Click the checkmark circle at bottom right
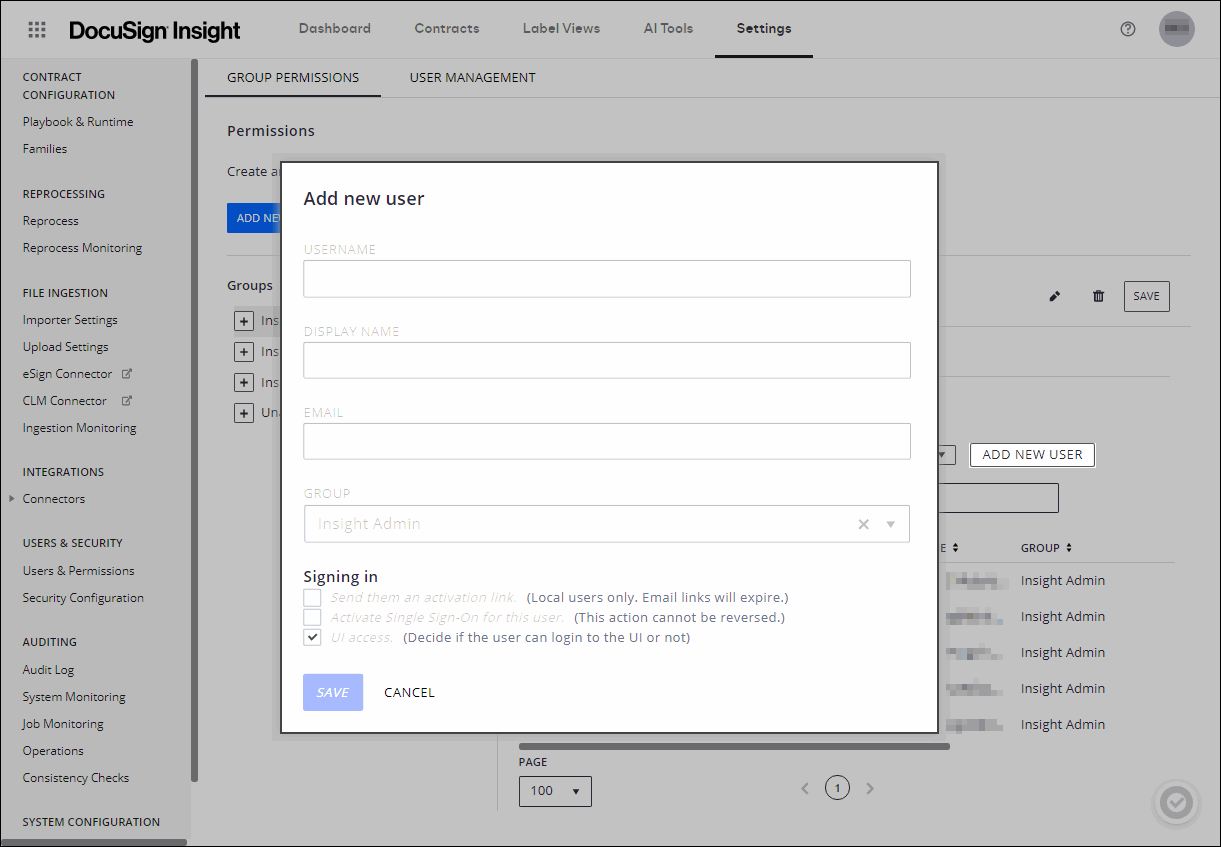This screenshot has height=847, width=1221. pos(1176,803)
